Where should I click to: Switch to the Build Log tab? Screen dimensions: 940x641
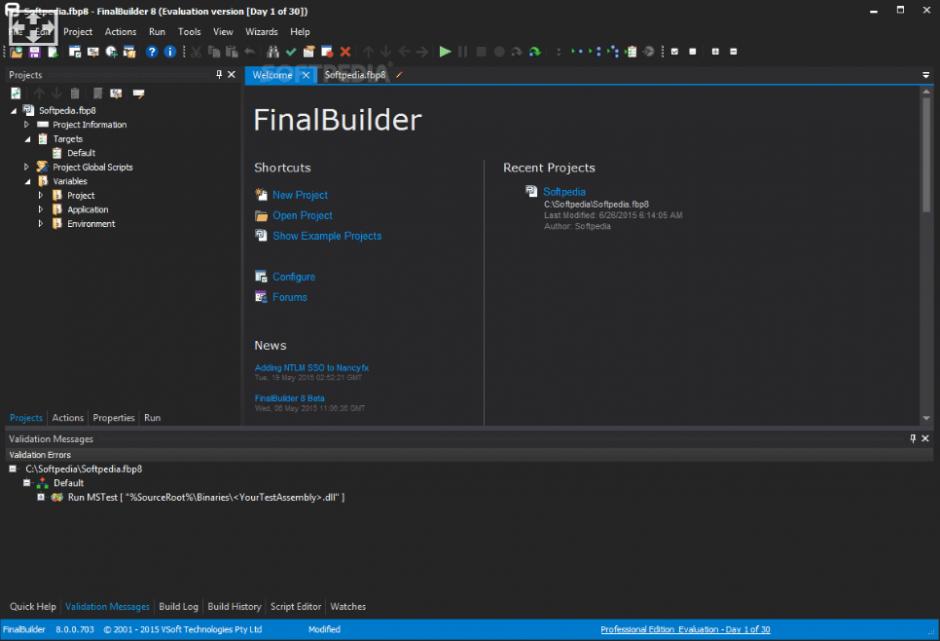click(x=178, y=606)
